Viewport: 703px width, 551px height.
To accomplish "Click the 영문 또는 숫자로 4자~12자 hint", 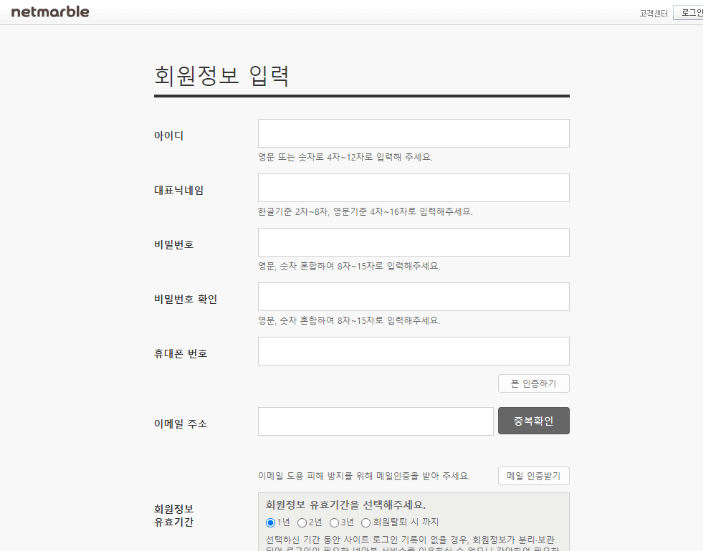I will click(x=345, y=157).
